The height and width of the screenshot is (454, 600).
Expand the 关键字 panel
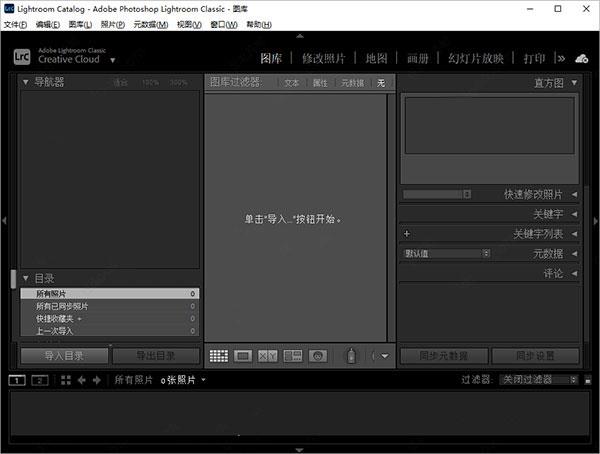click(574, 214)
